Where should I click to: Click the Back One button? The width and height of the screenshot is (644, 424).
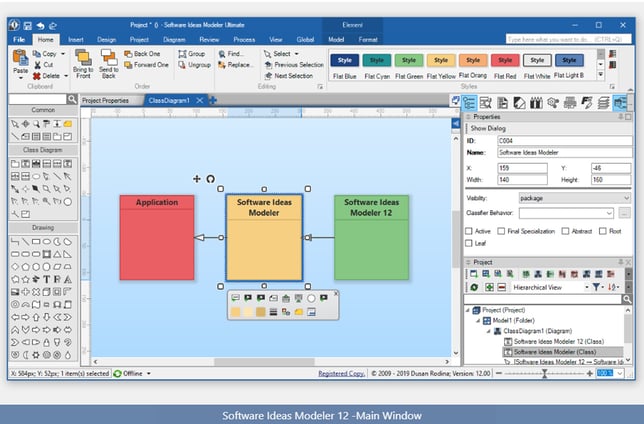coord(142,54)
